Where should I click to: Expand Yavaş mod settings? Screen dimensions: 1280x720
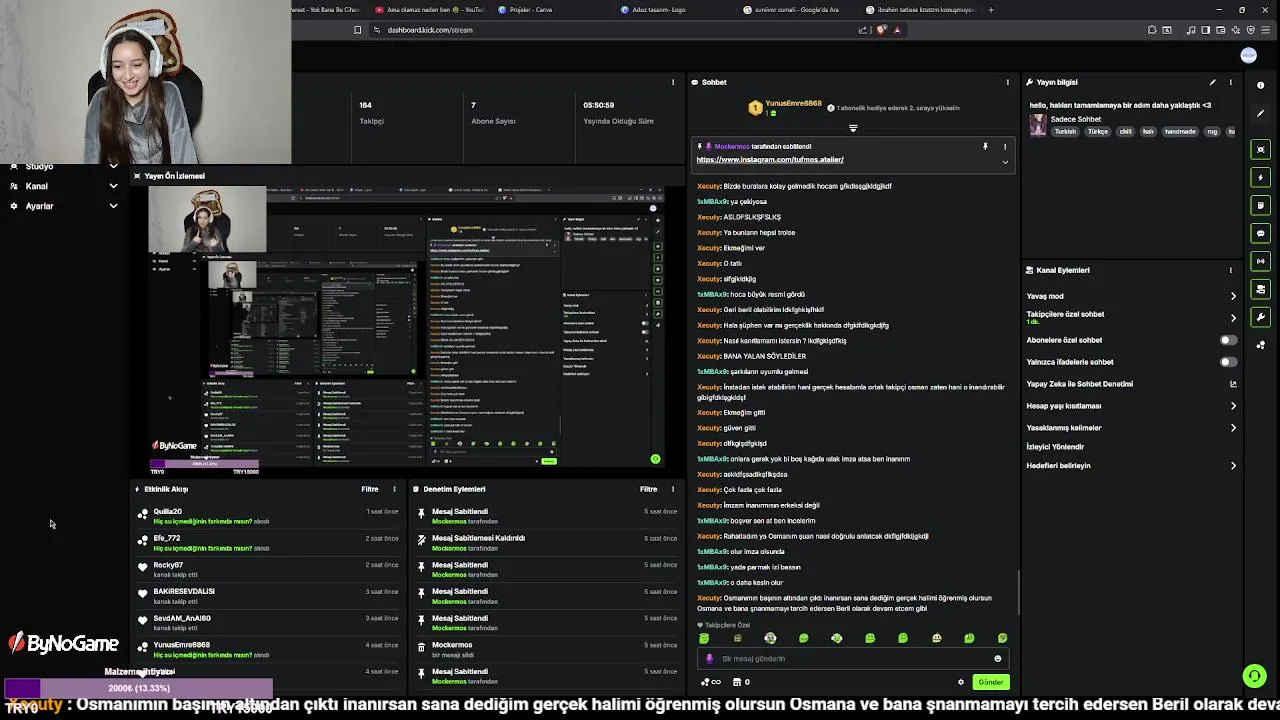click(1233, 296)
